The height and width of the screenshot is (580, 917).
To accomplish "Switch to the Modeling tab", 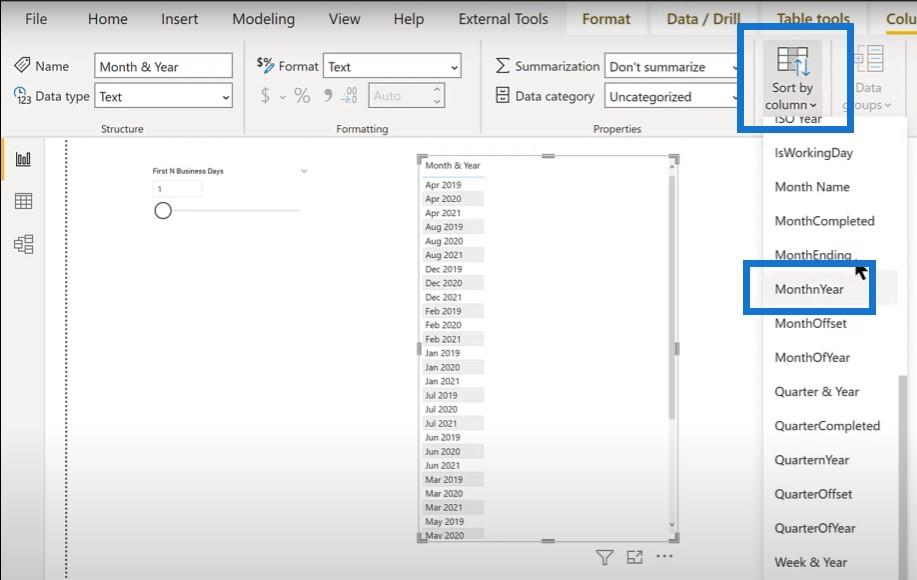I will coord(264,19).
